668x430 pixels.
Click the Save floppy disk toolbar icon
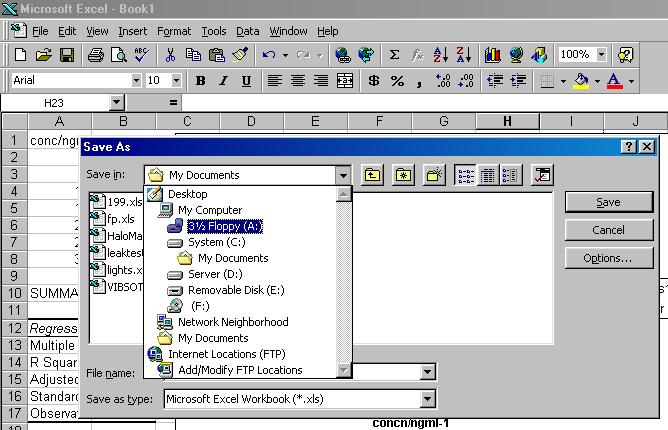[67, 55]
